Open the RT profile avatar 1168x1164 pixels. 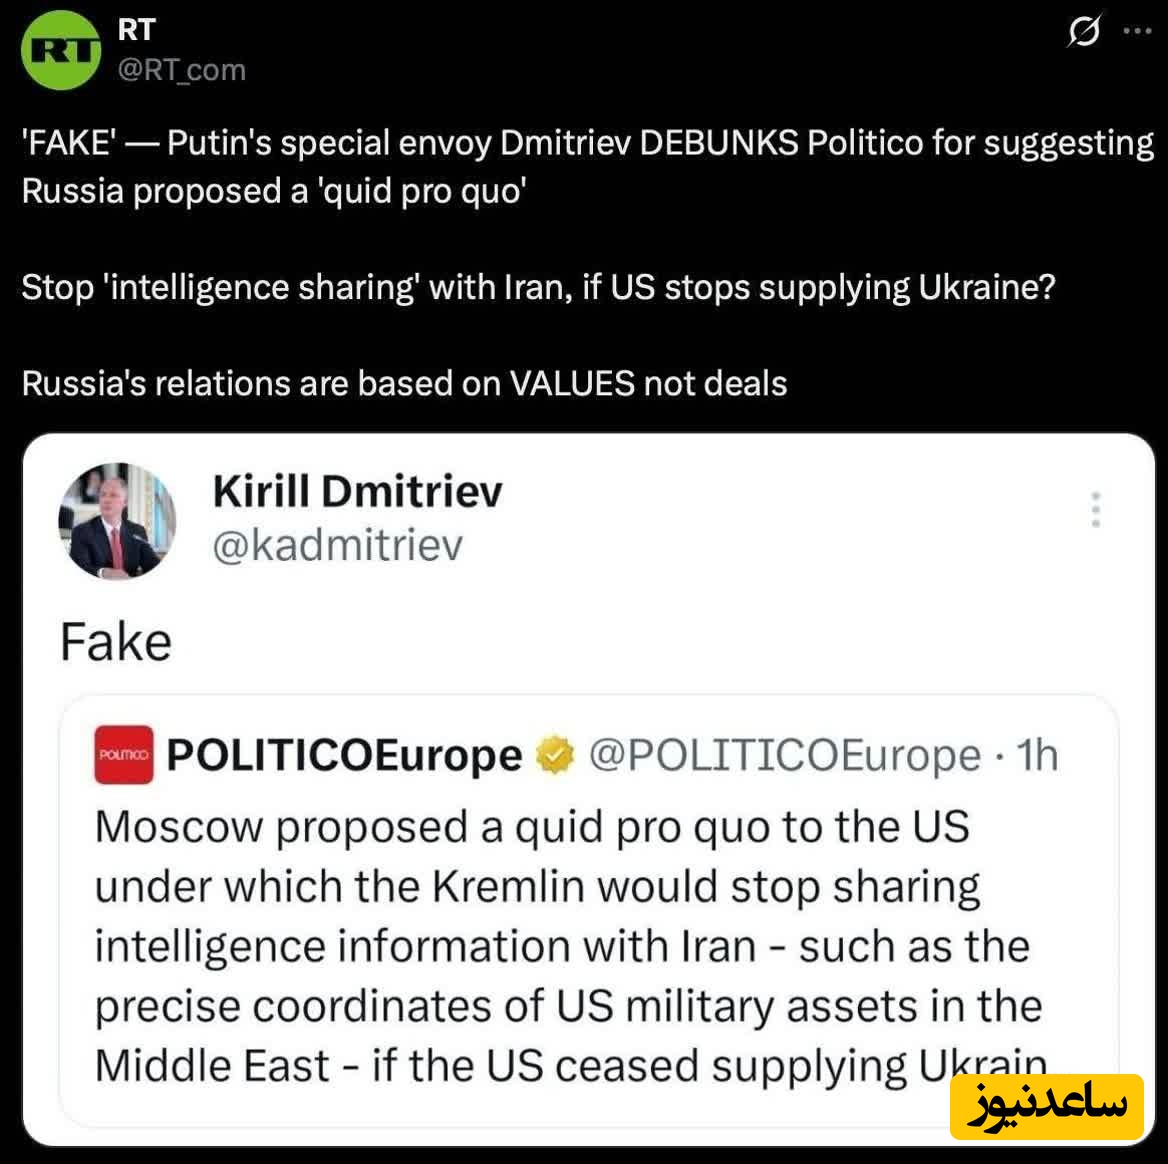tap(61, 50)
